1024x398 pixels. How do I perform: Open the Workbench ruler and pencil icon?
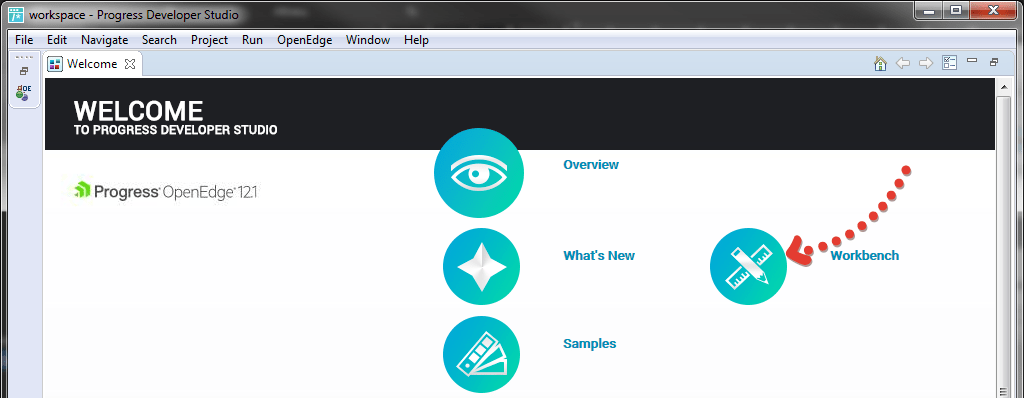click(748, 266)
